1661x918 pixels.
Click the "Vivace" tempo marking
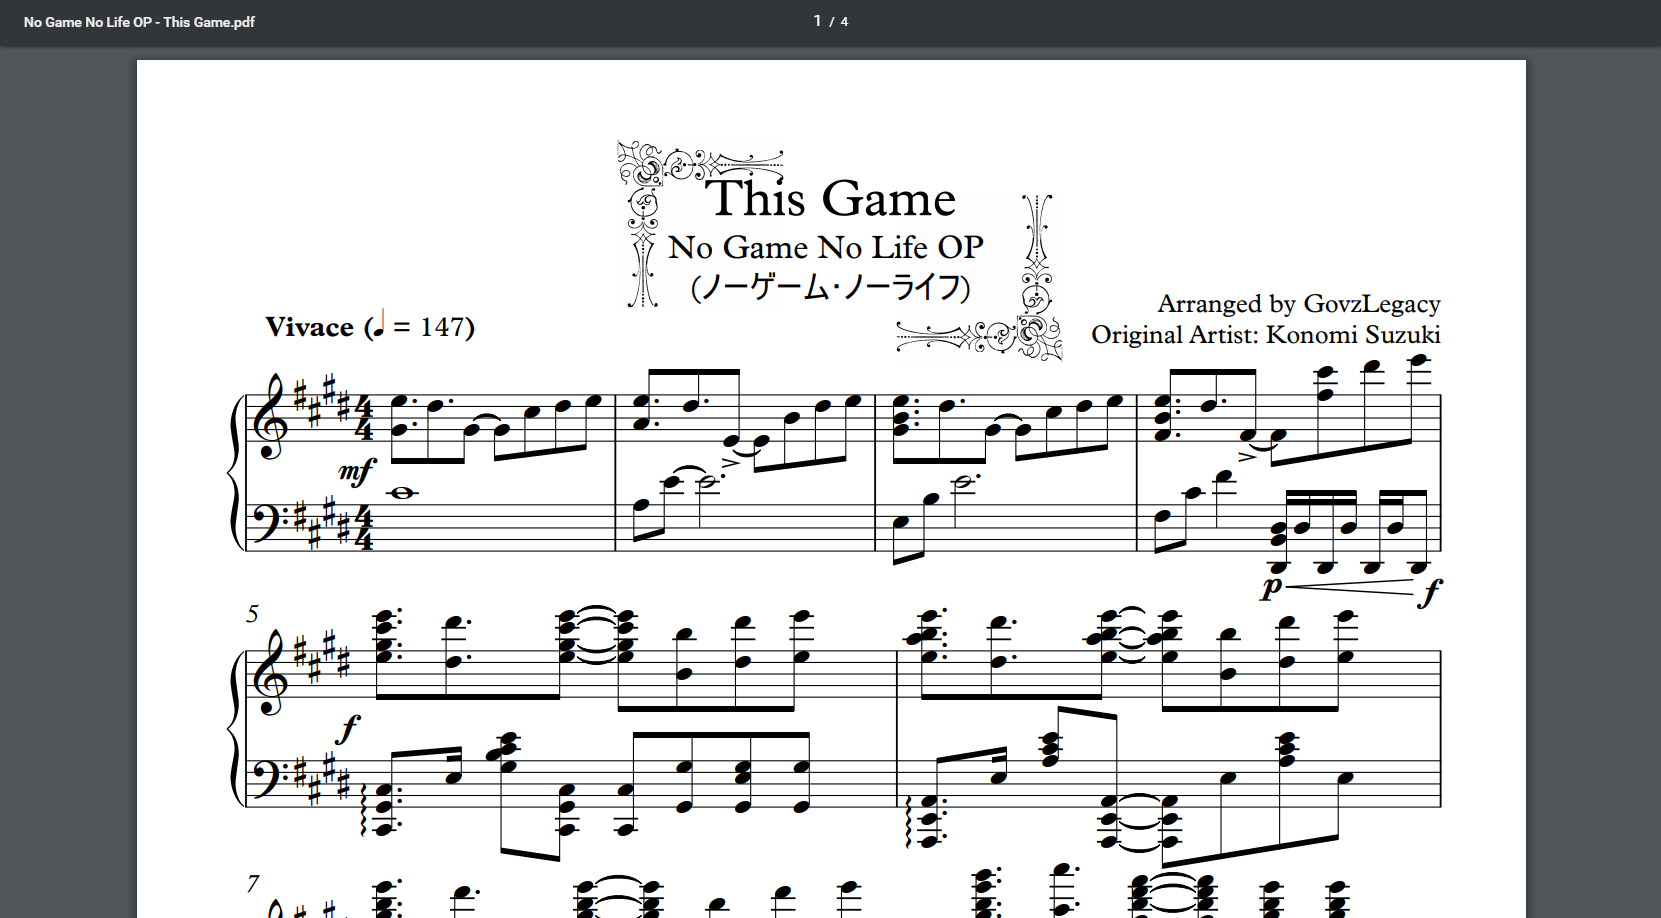(x=309, y=327)
